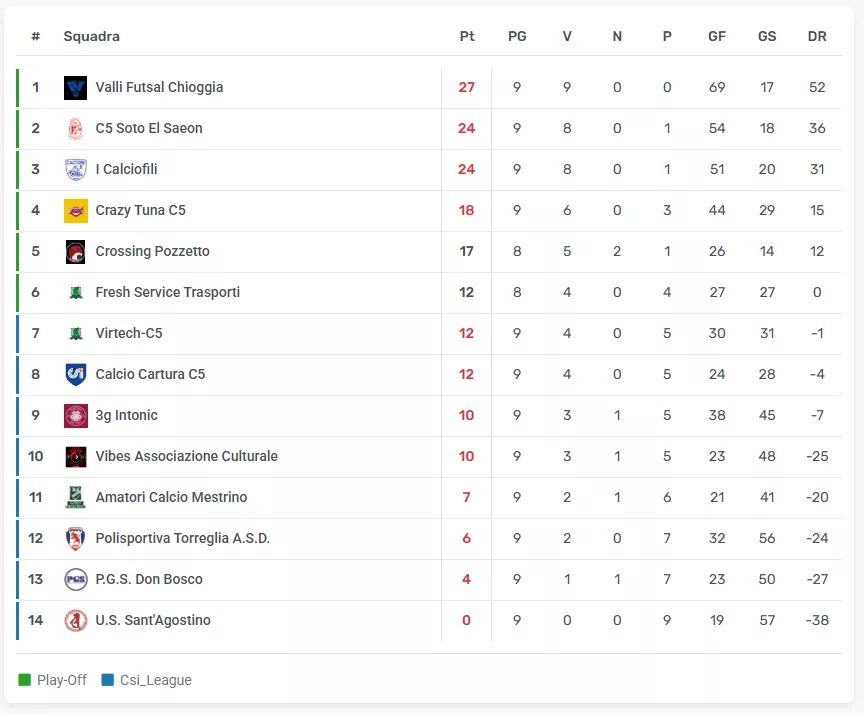Open Vibes Associazione Culturale team link

(186, 457)
